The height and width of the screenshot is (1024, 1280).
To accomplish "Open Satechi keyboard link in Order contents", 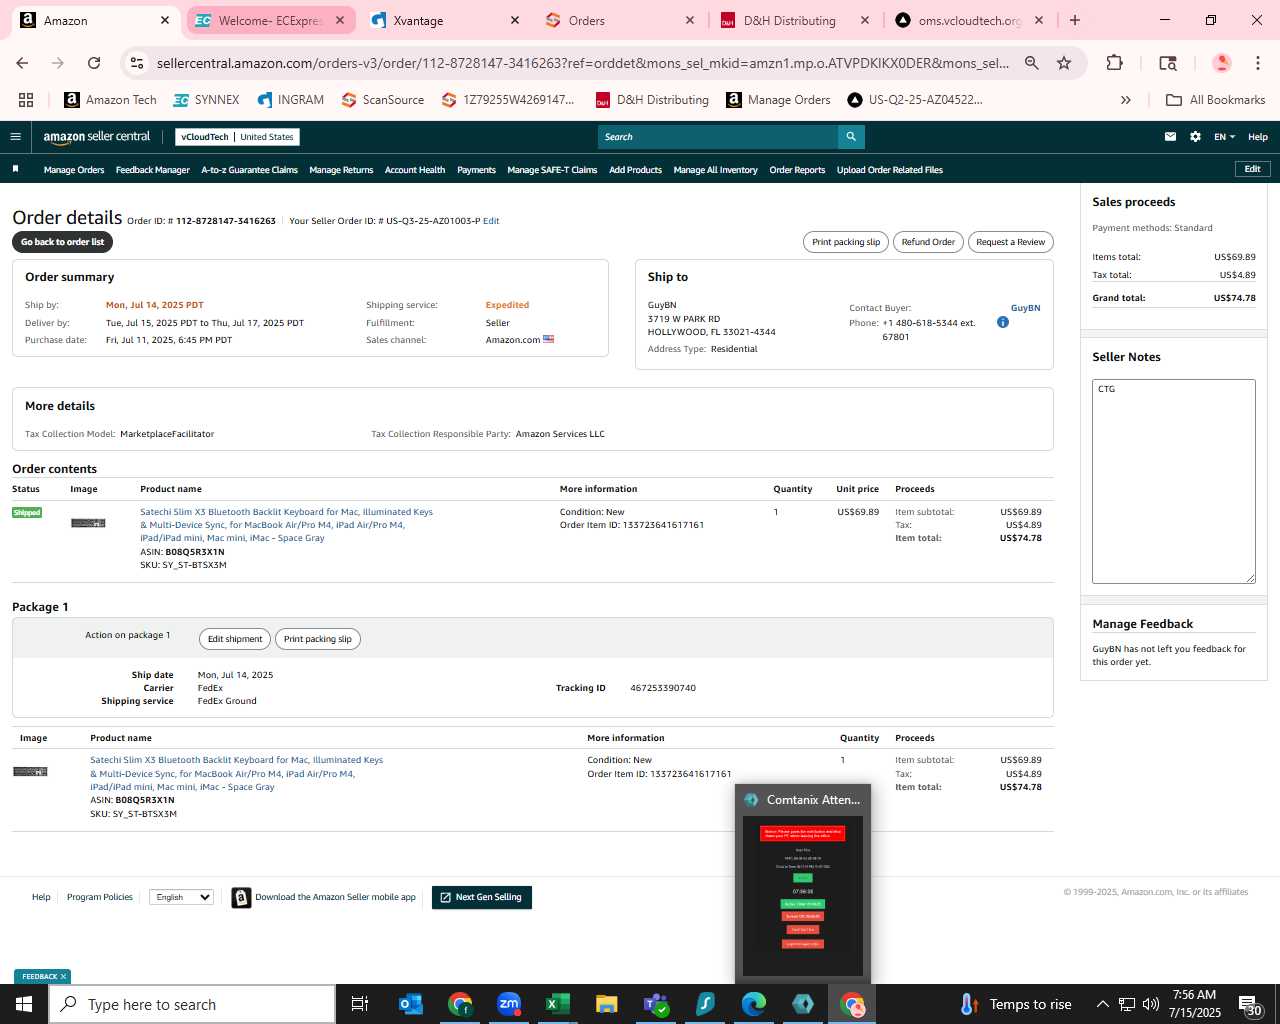I will pyautogui.click(x=286, y=525).
